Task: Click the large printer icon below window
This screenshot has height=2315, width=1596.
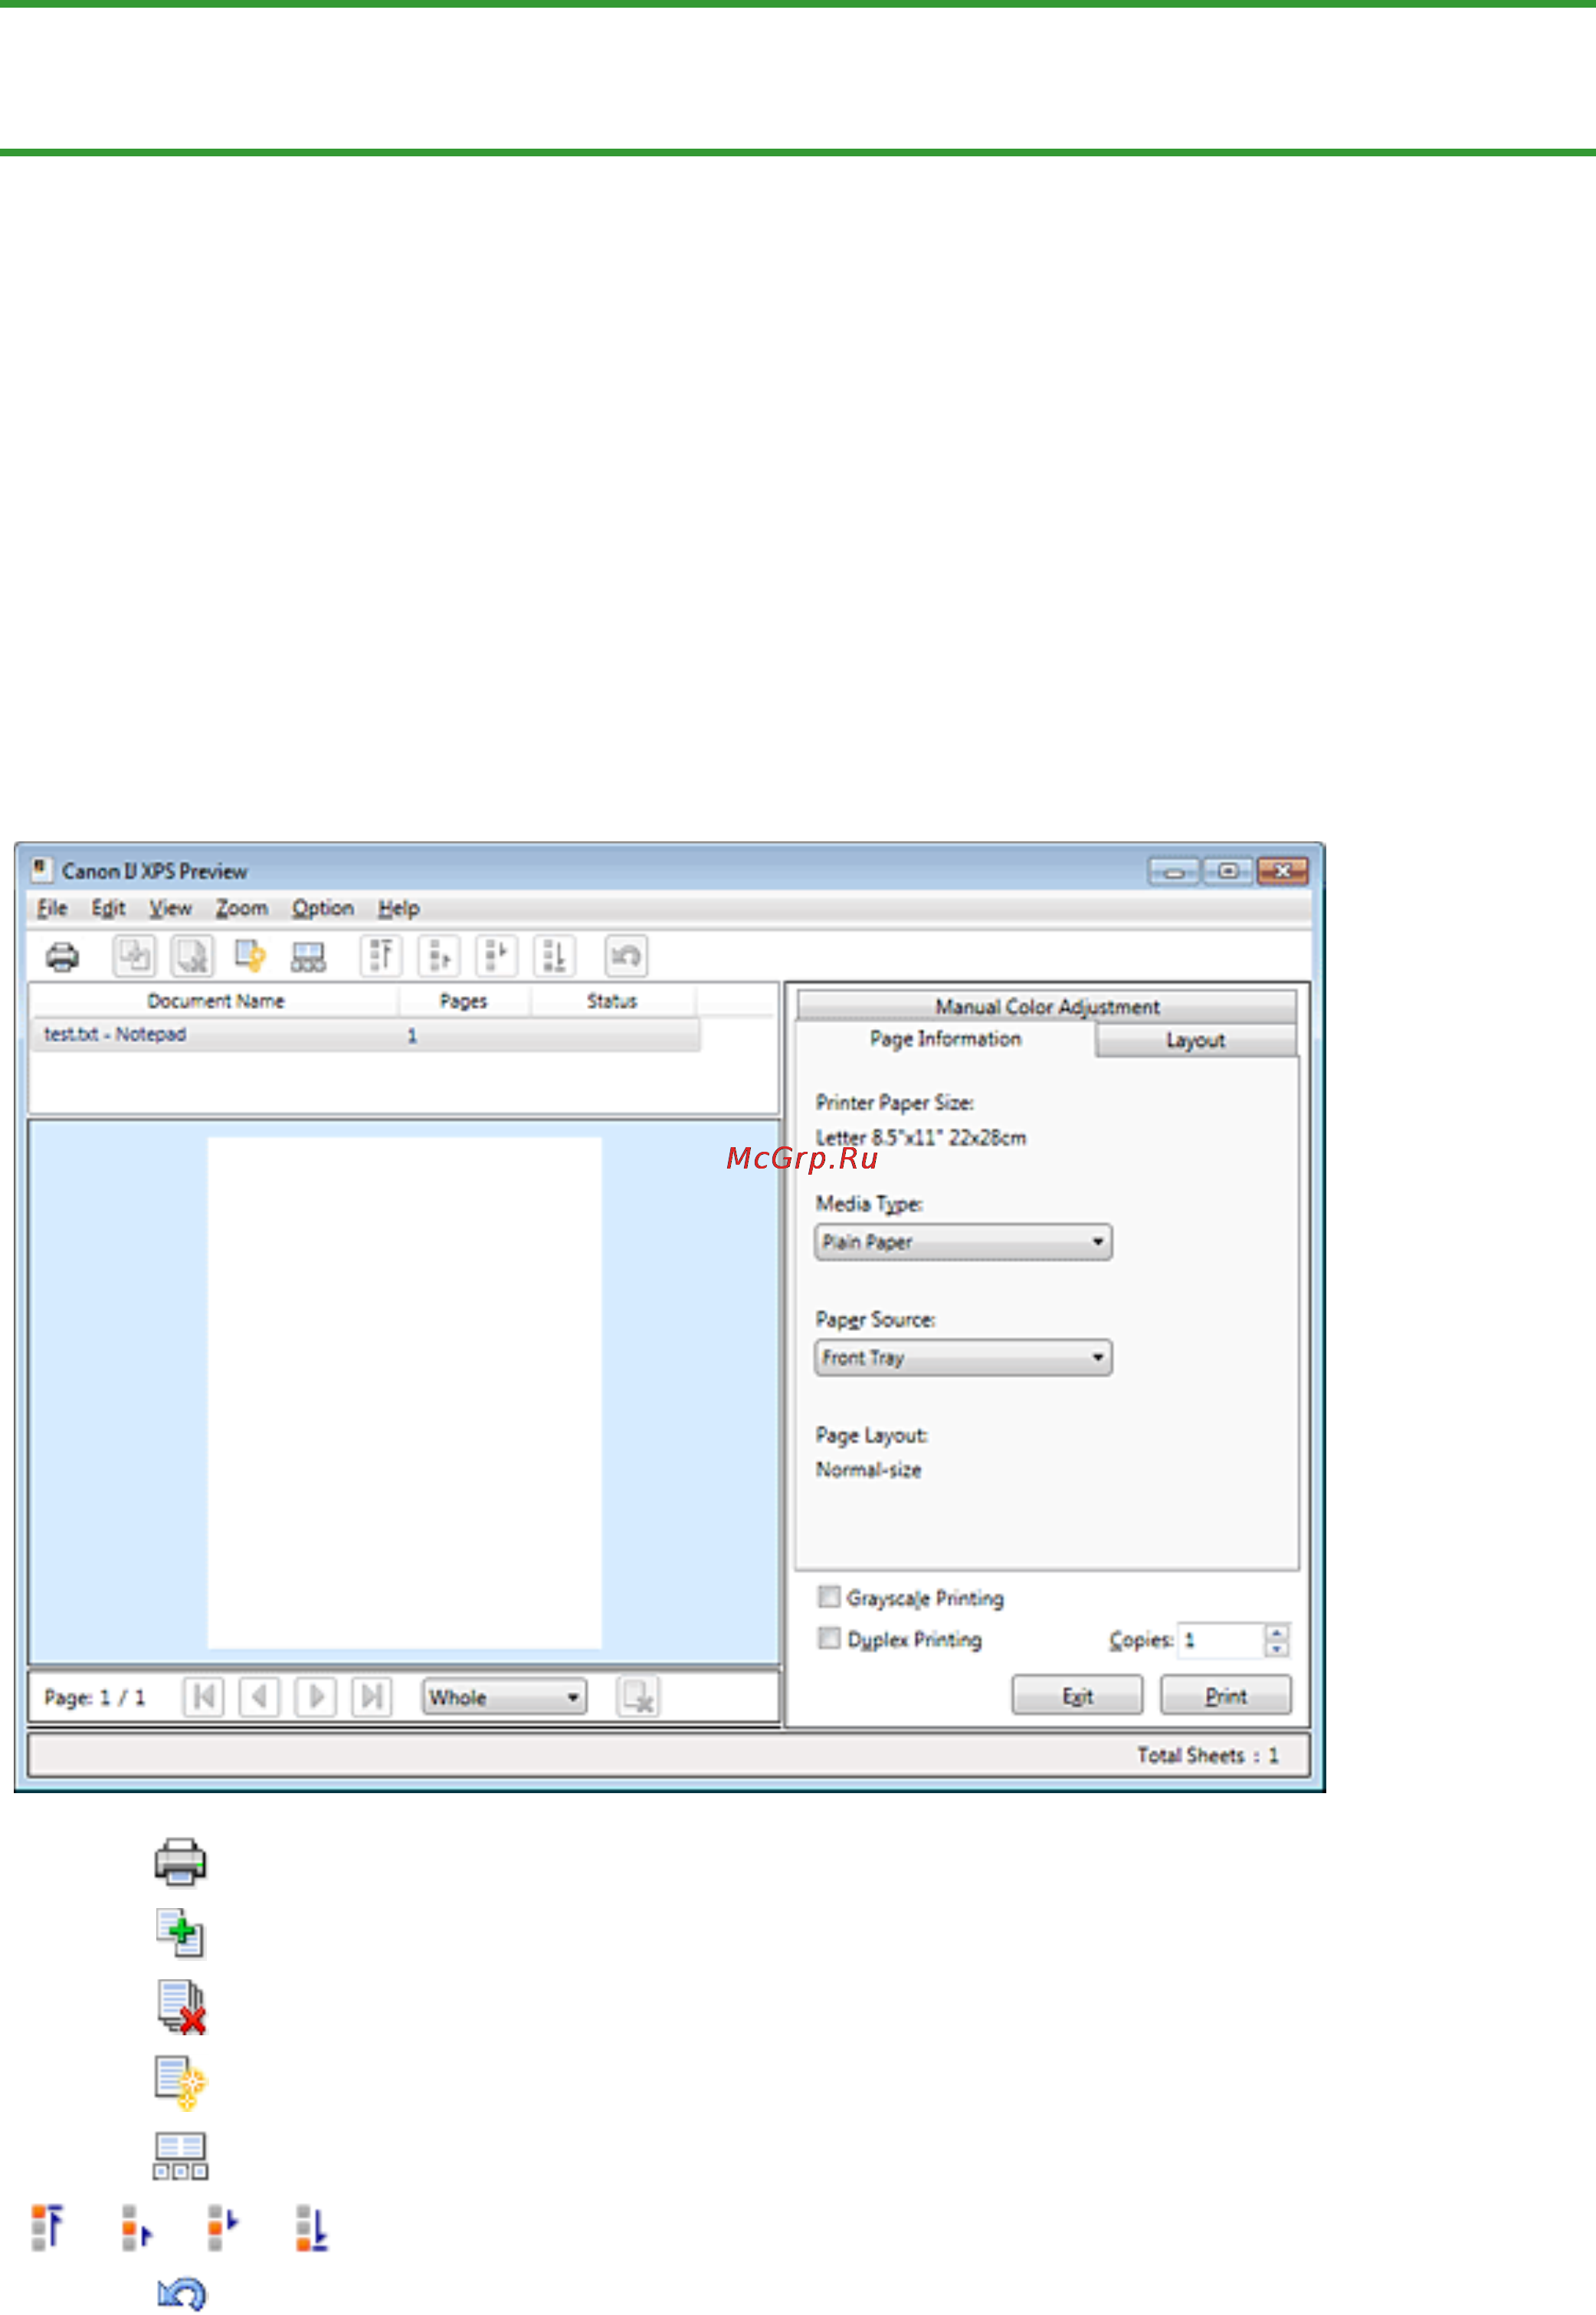Action: [181, 1862]
